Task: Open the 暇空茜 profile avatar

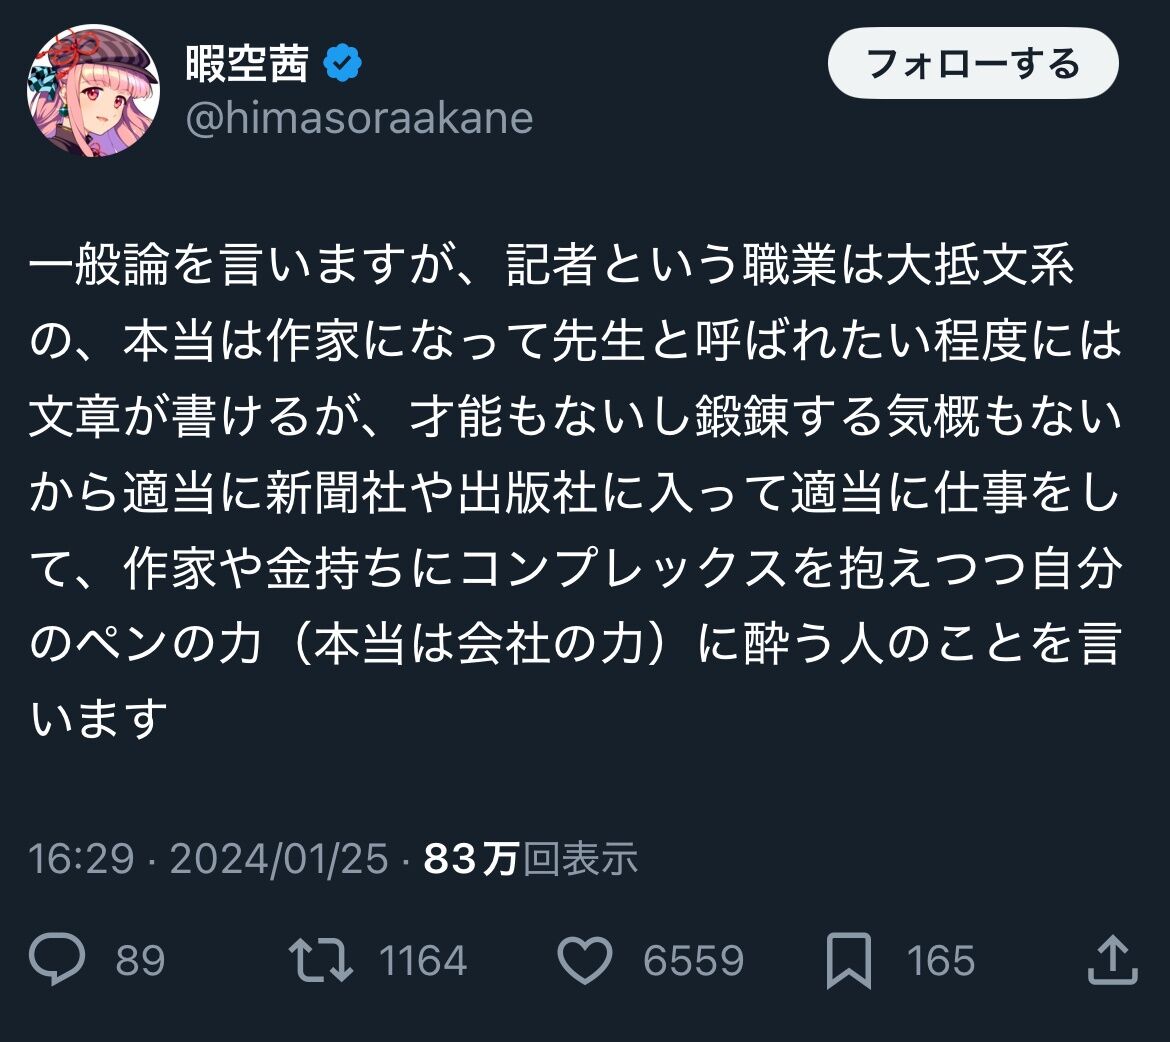Action: tap(93, 90)
